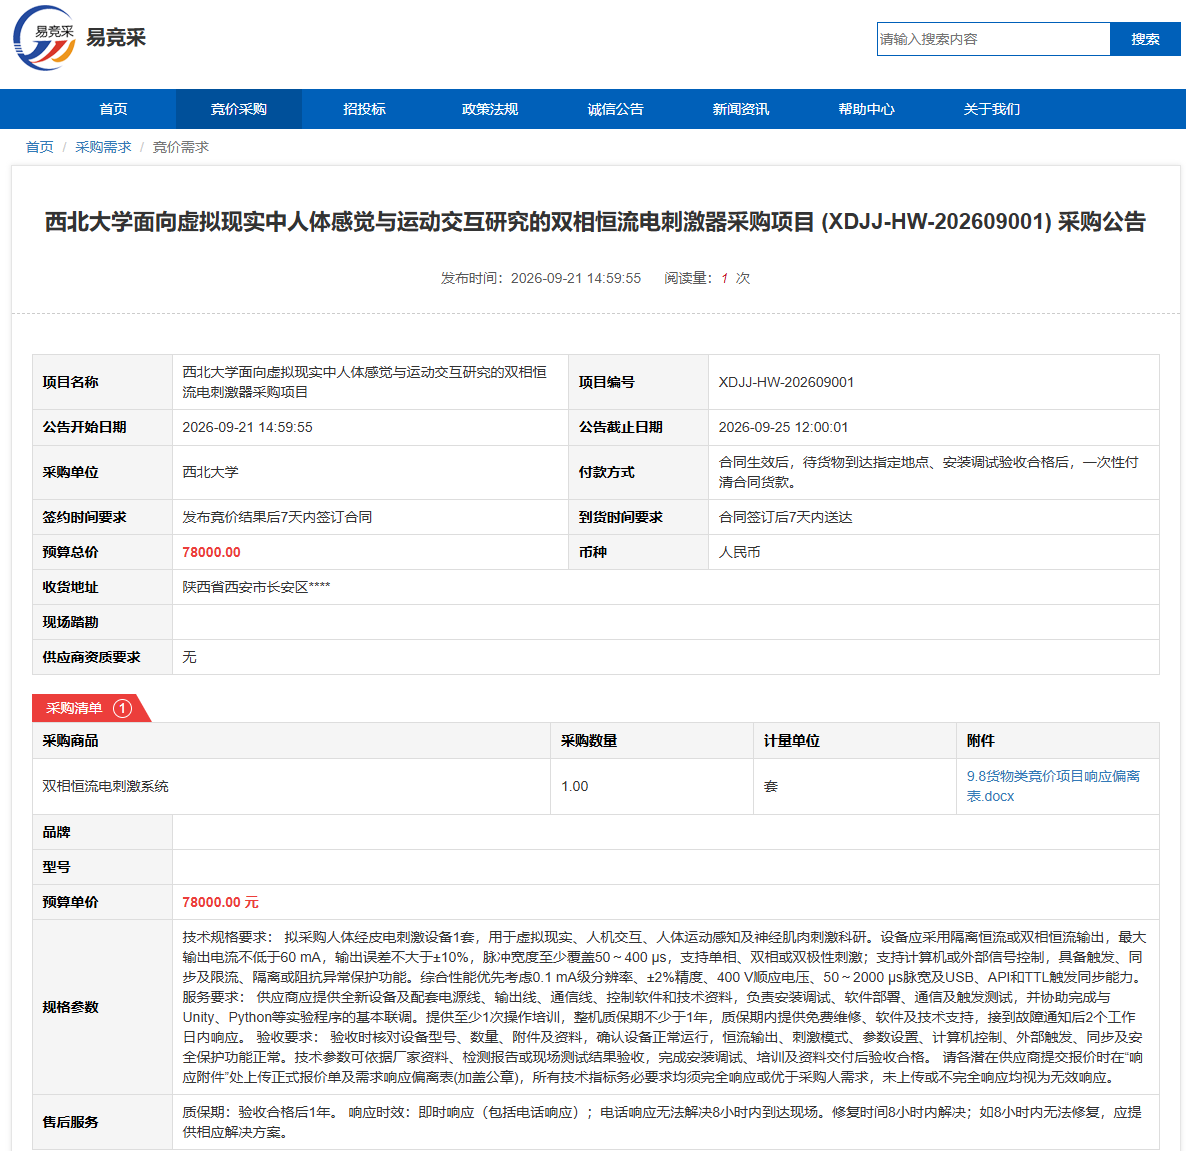Viewport: 1186px width, 1151px height.
Task: Click the 搜索 button
Action: 1145,39
